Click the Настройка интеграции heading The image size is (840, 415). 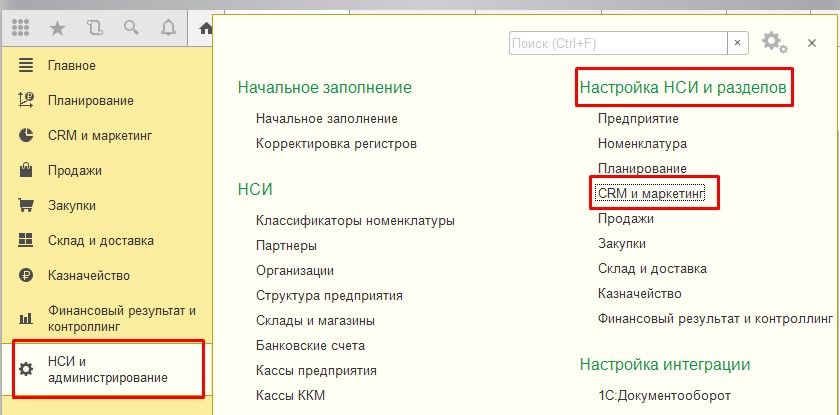click(x=665, y=365)
